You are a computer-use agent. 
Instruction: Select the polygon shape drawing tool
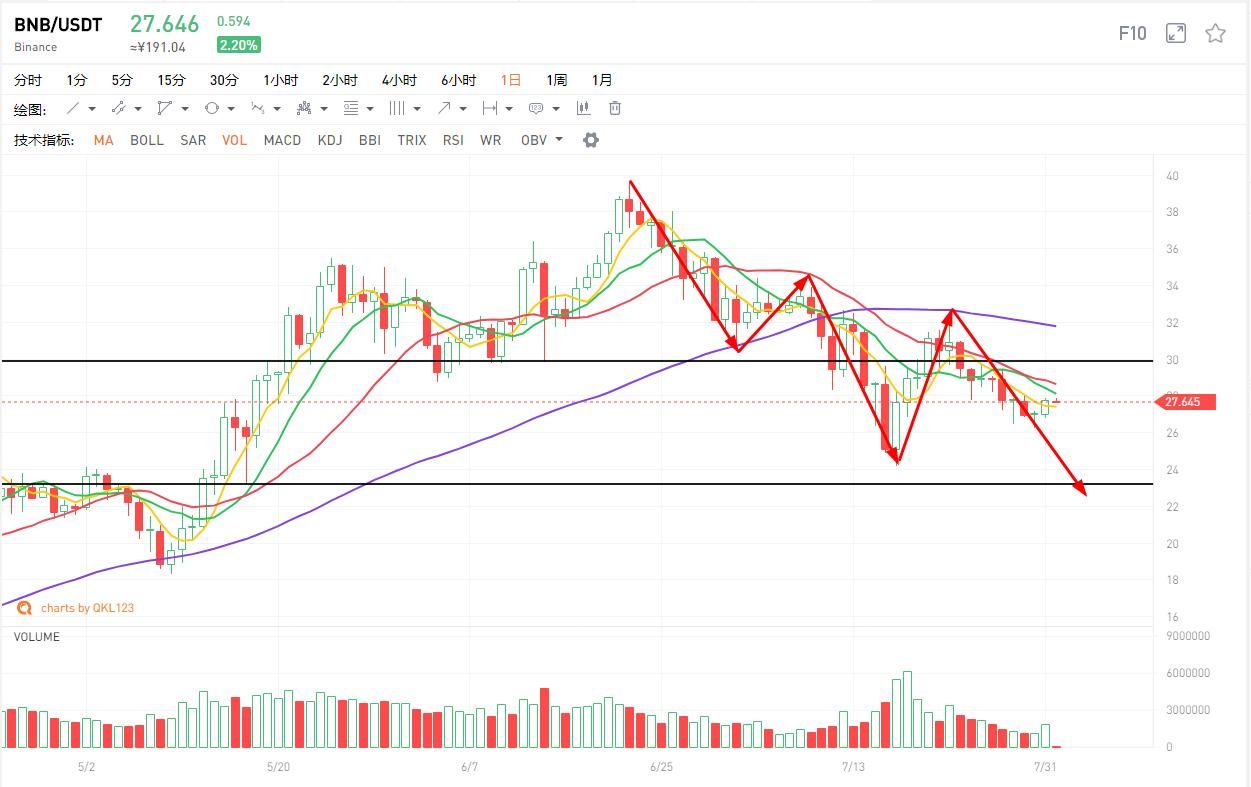click(164, 108)
